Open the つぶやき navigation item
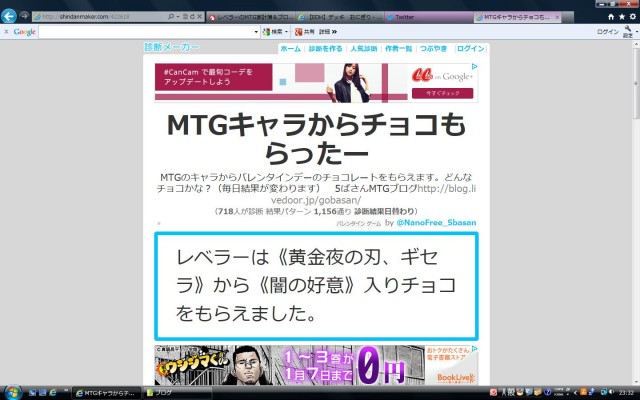The width and height of the screenshot is (640, 400). 433,49
